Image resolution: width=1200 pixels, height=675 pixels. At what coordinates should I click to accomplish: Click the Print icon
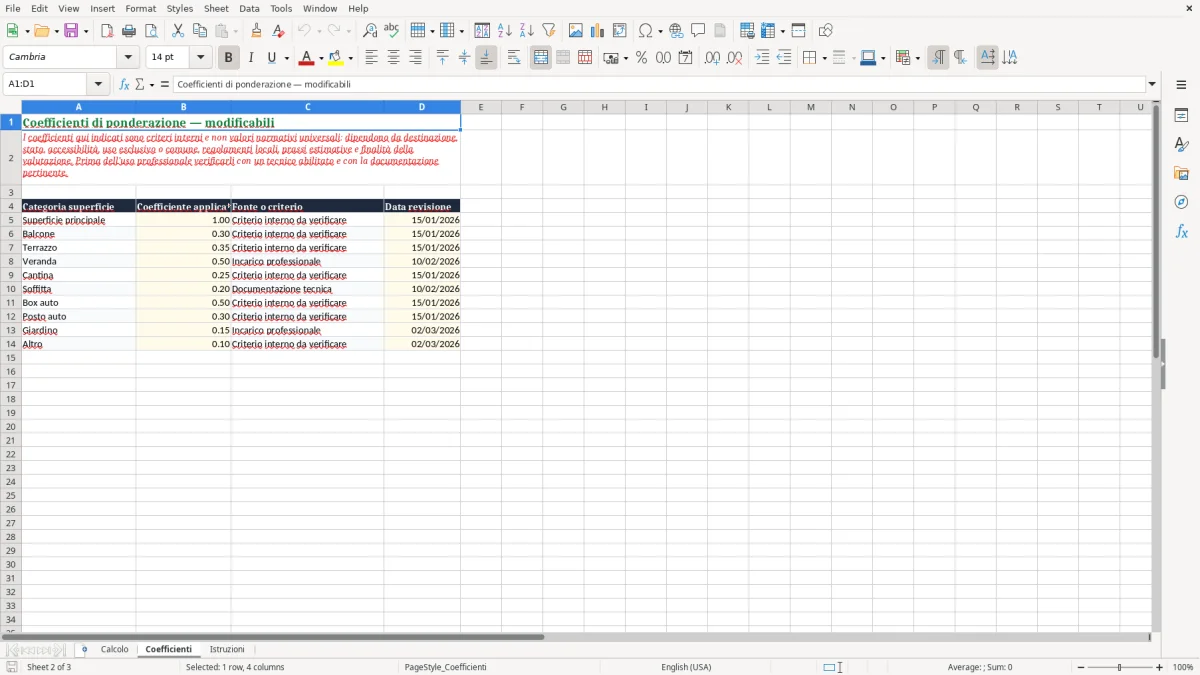(x=129, y=31)
